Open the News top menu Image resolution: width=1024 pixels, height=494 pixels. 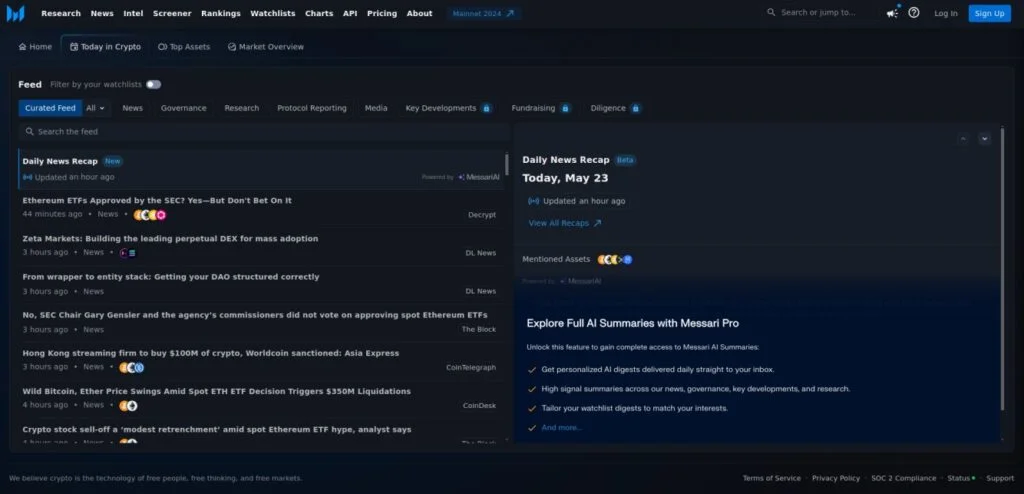[102, 13]
